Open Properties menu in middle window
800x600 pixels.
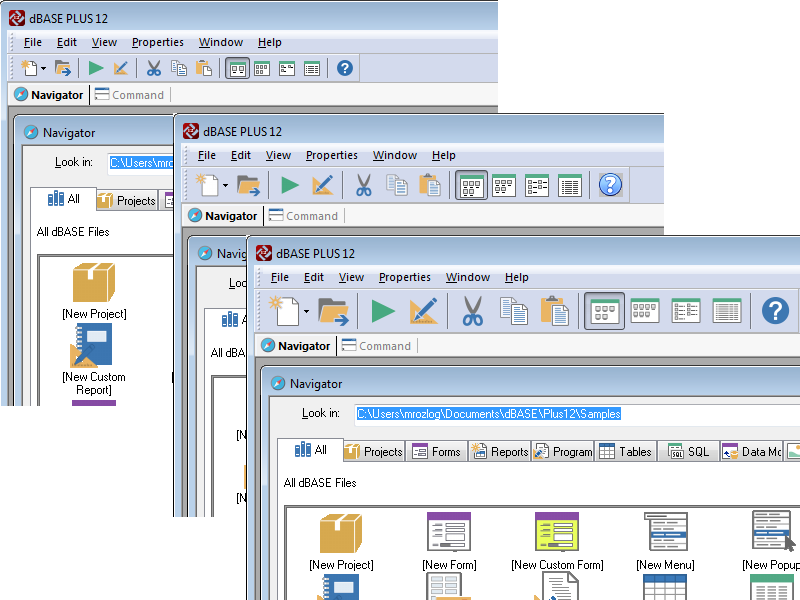pos(332,155)
